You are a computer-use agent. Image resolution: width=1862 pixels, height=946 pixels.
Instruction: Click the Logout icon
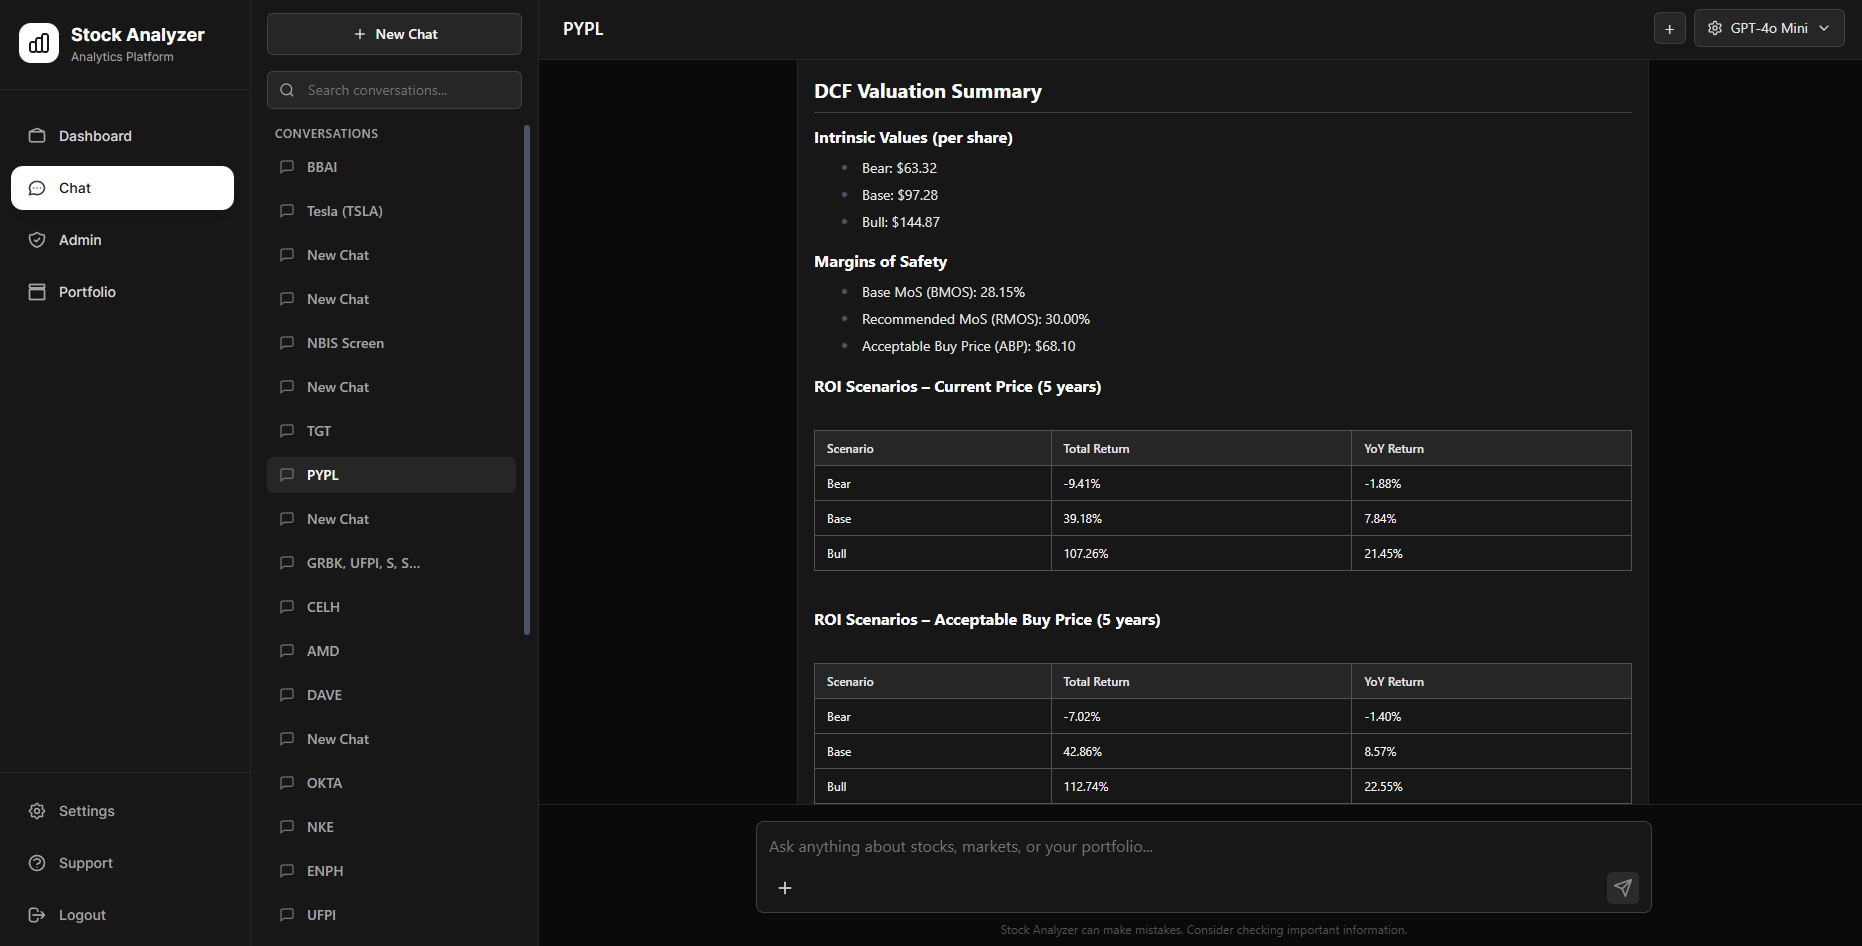point(37,914)
